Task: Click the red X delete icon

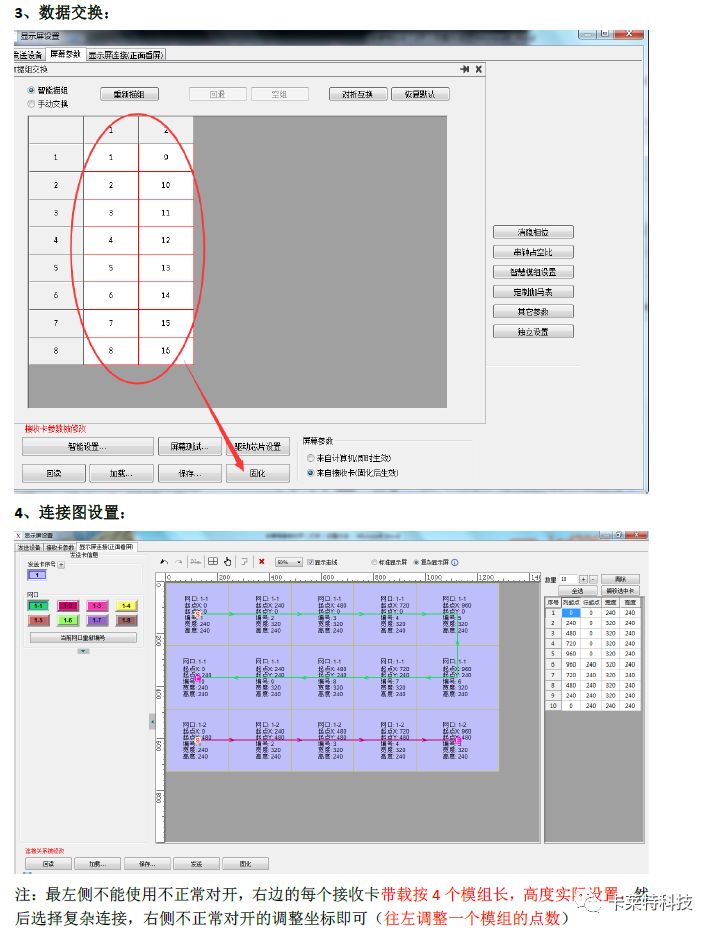Action: [261, 561]
